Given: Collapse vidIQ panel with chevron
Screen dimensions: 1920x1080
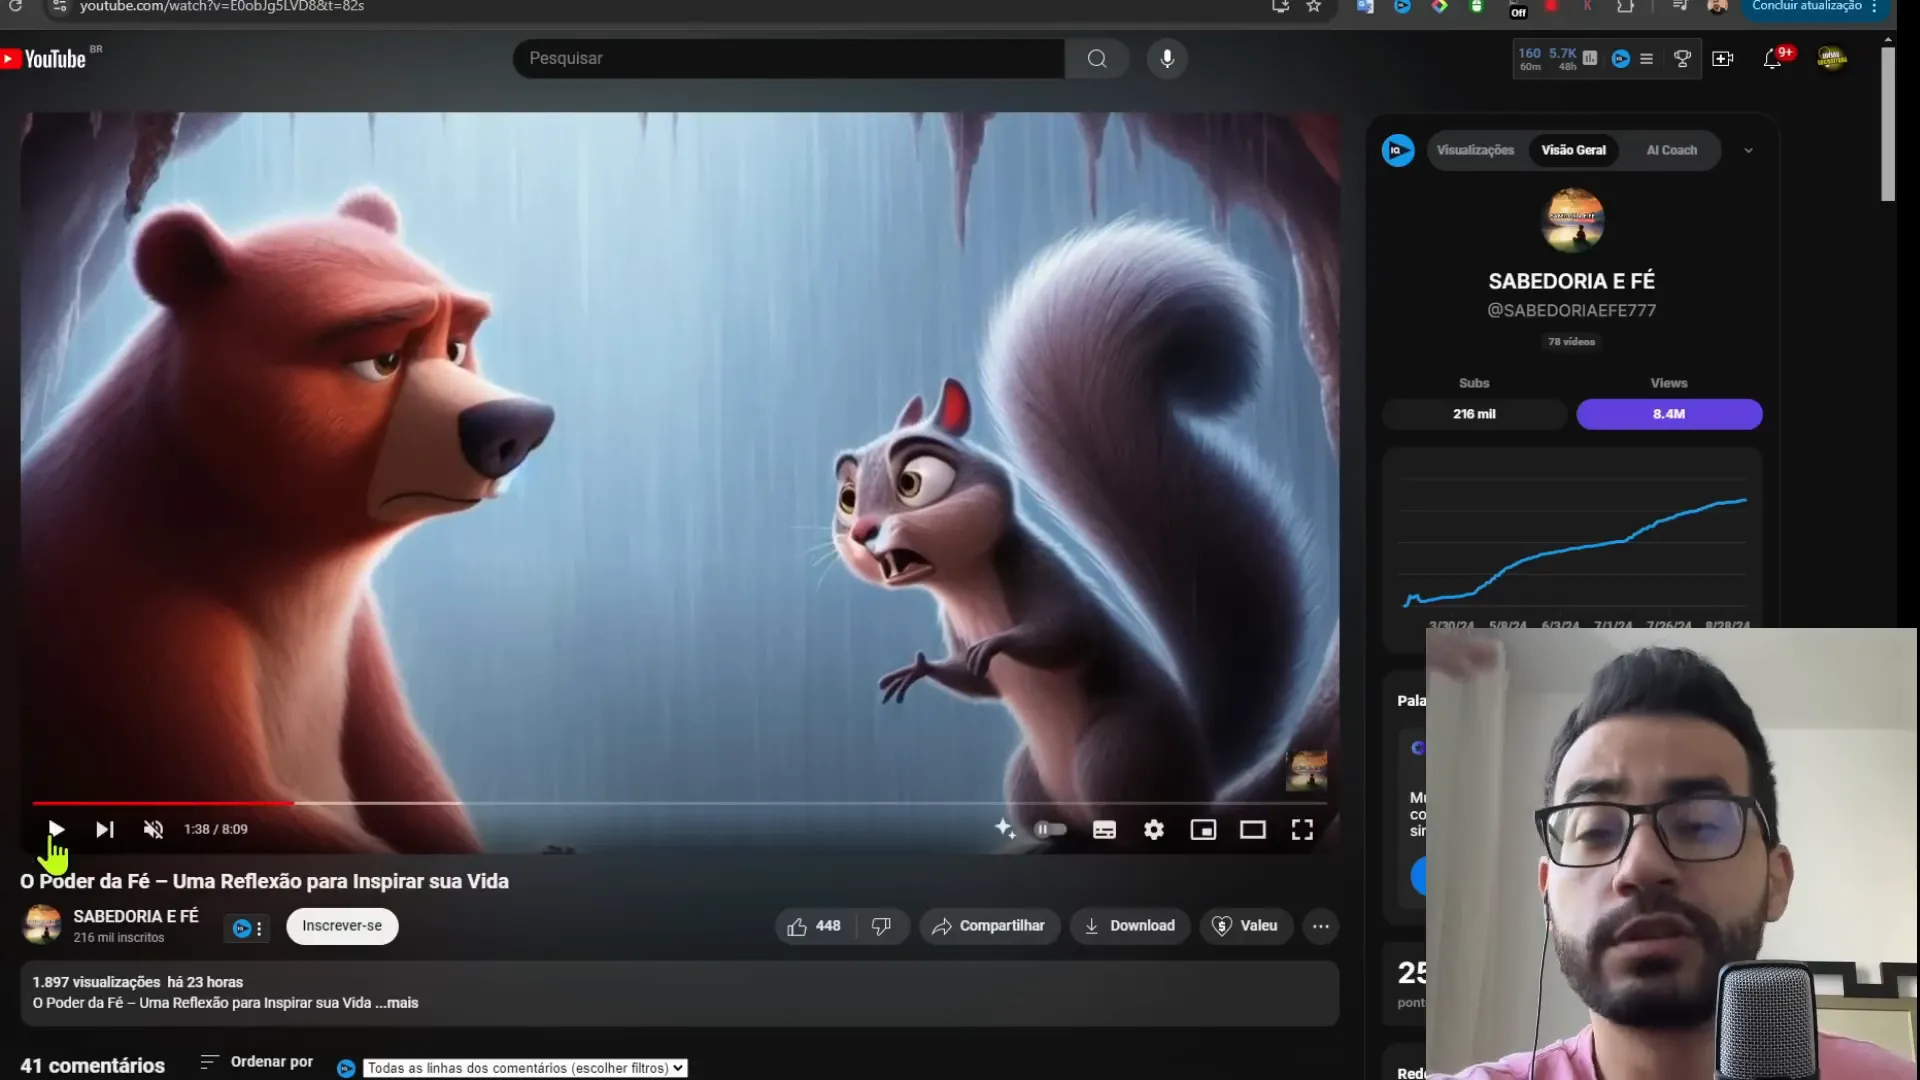Looking at the screenshot, I should [1748, 151].
